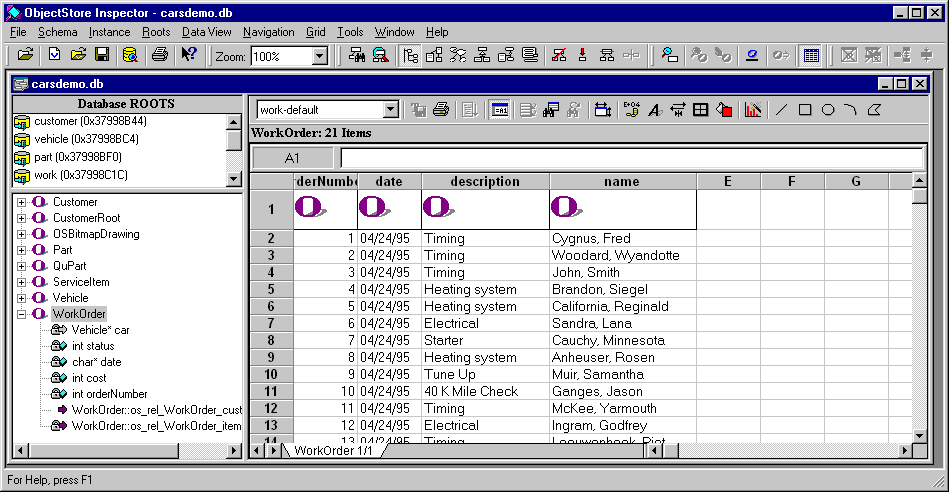949x492 pixels.
Task: Click in the A1 formula input field
Action: (632, 158)
